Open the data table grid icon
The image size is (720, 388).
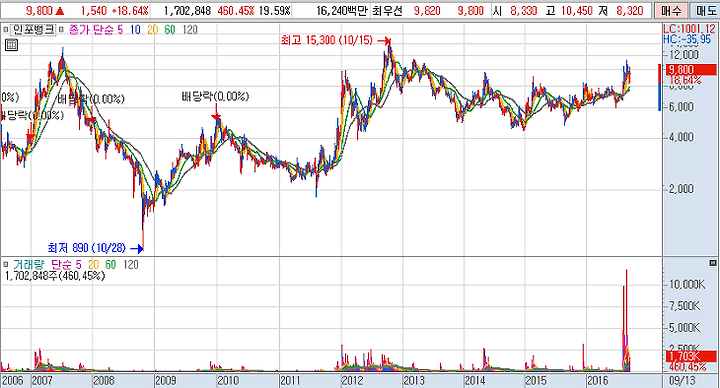11,45
